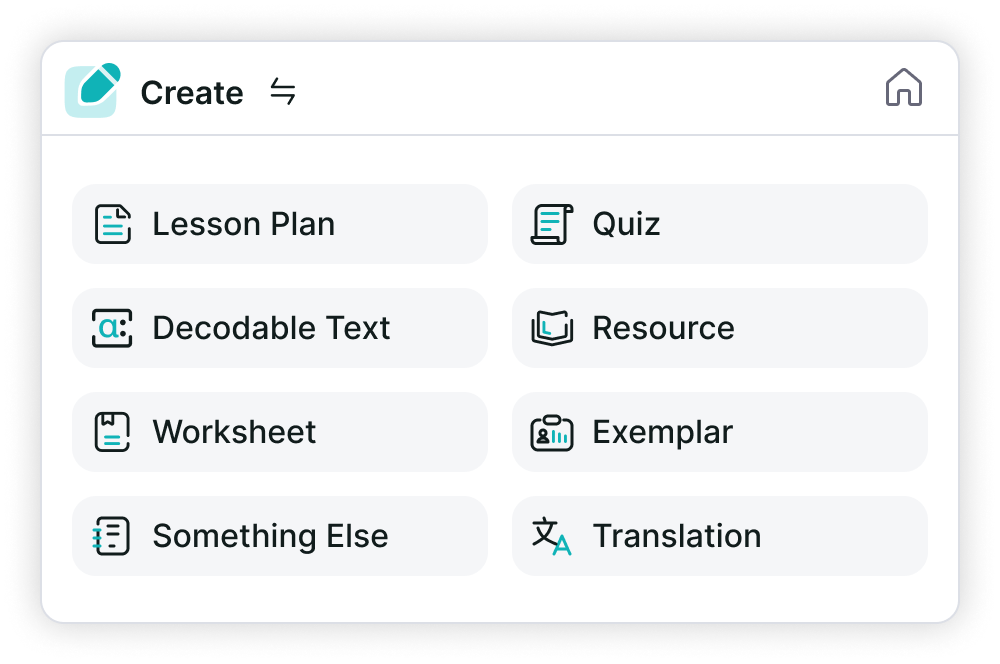Select the Worksheet text label
The width and height of the screenshot is (1000, 664).
click(x=234, y=432)
